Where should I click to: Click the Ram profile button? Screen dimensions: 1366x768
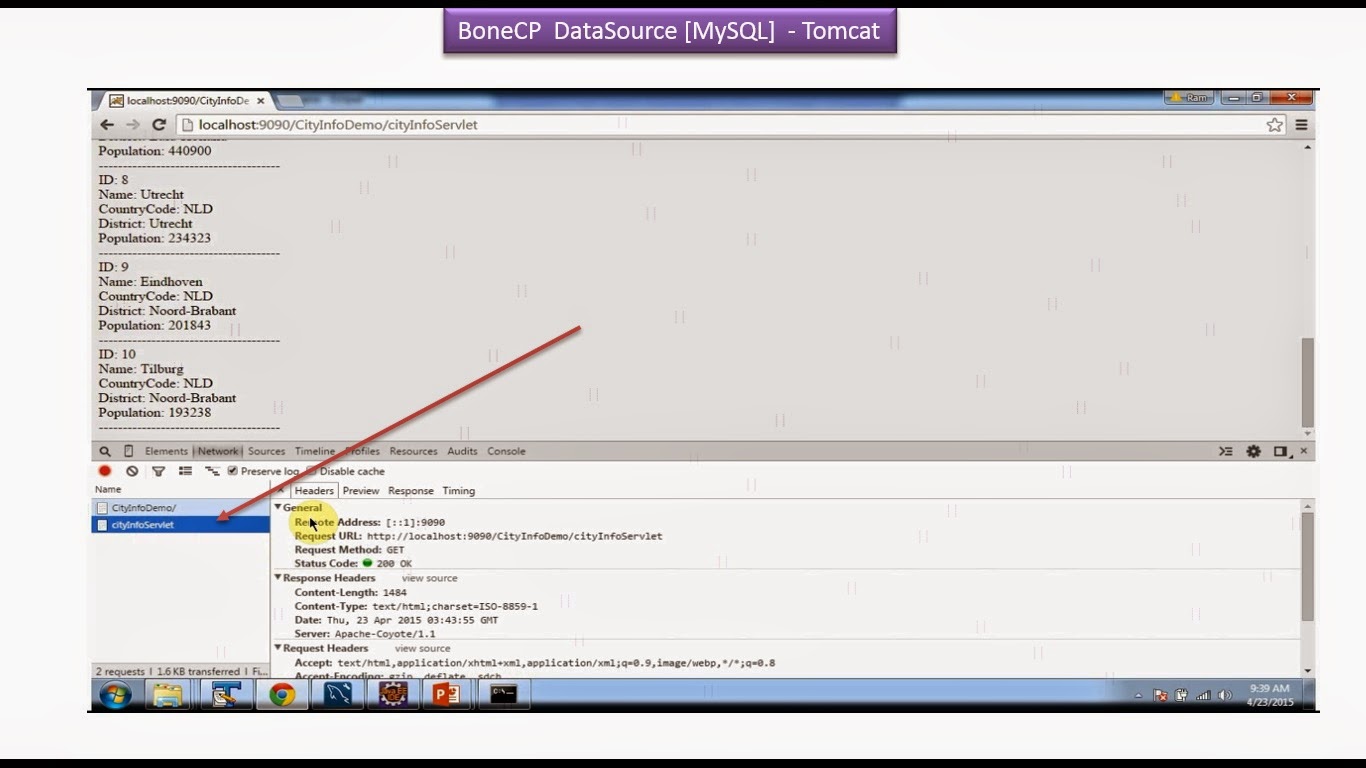coord(1189,98)
